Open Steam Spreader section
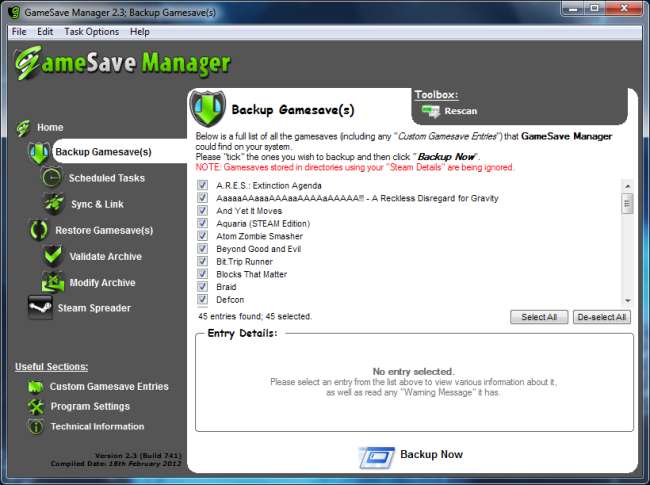Viewport: 650px width, 485px height. click(94, 308)
